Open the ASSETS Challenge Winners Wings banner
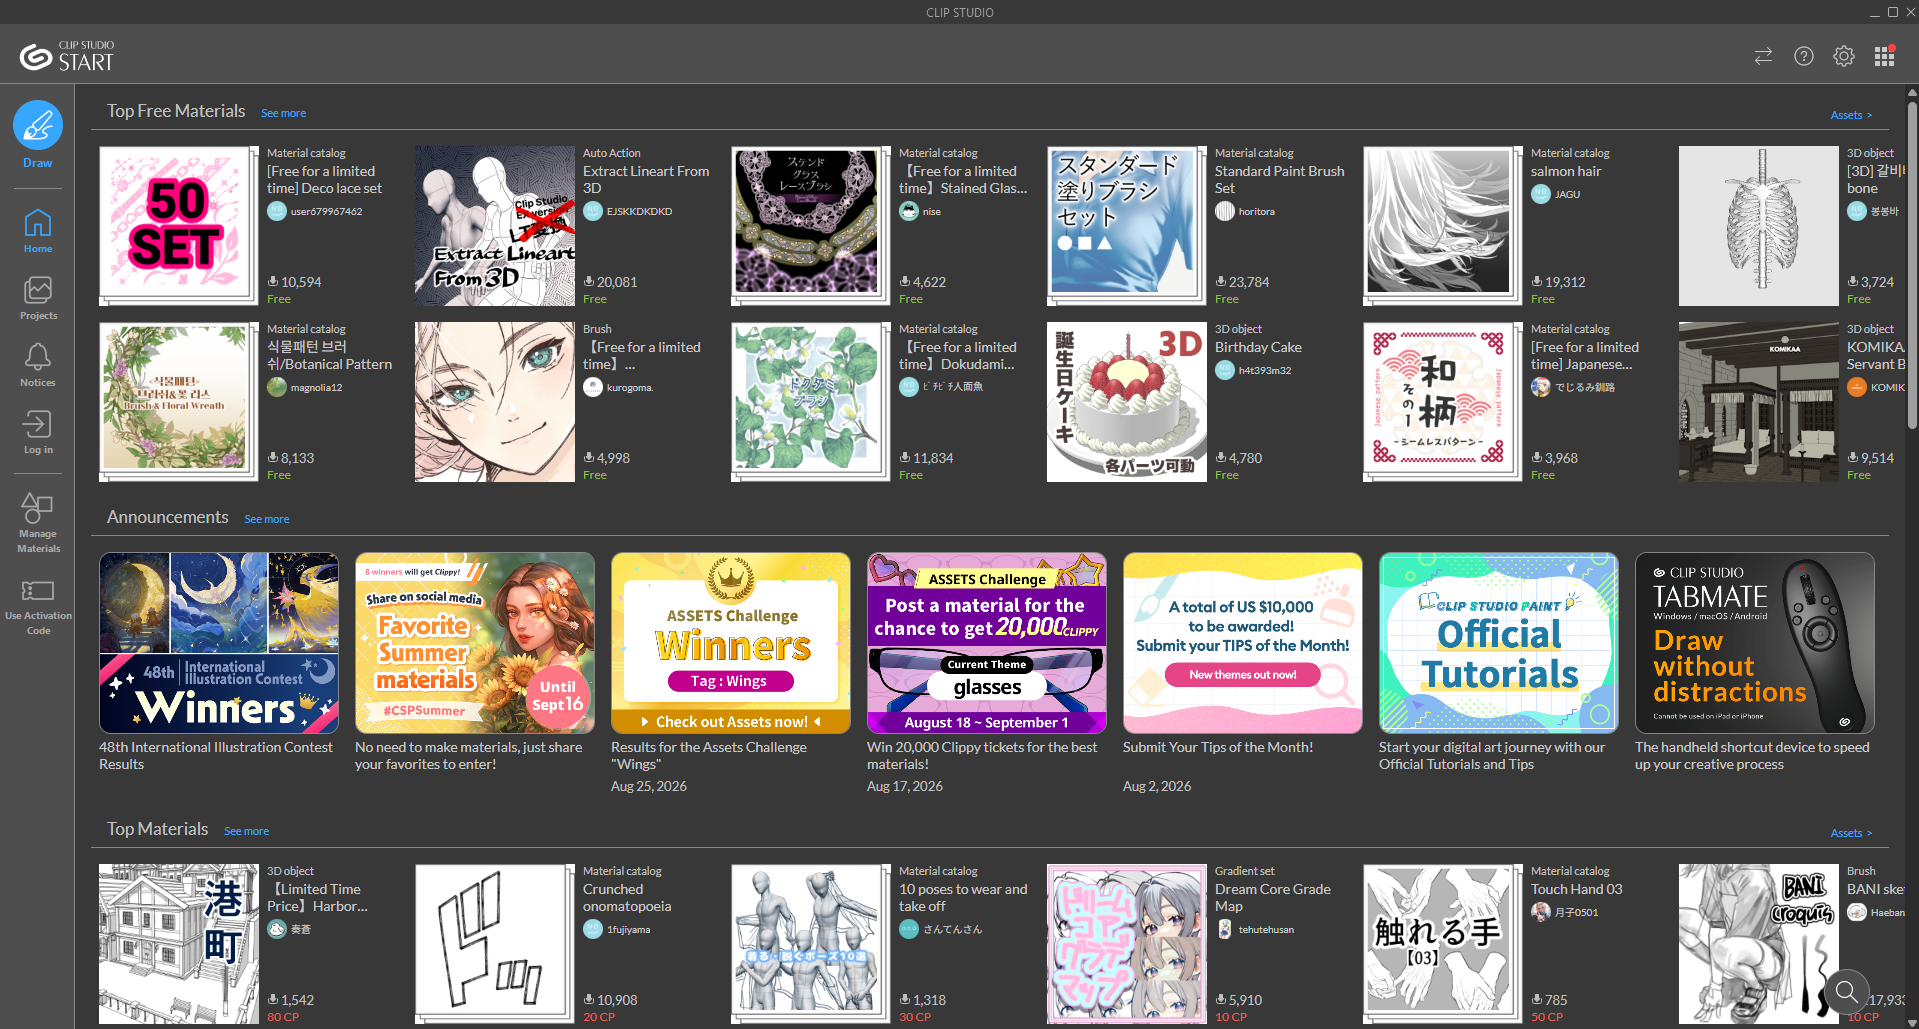 (731, 643)
